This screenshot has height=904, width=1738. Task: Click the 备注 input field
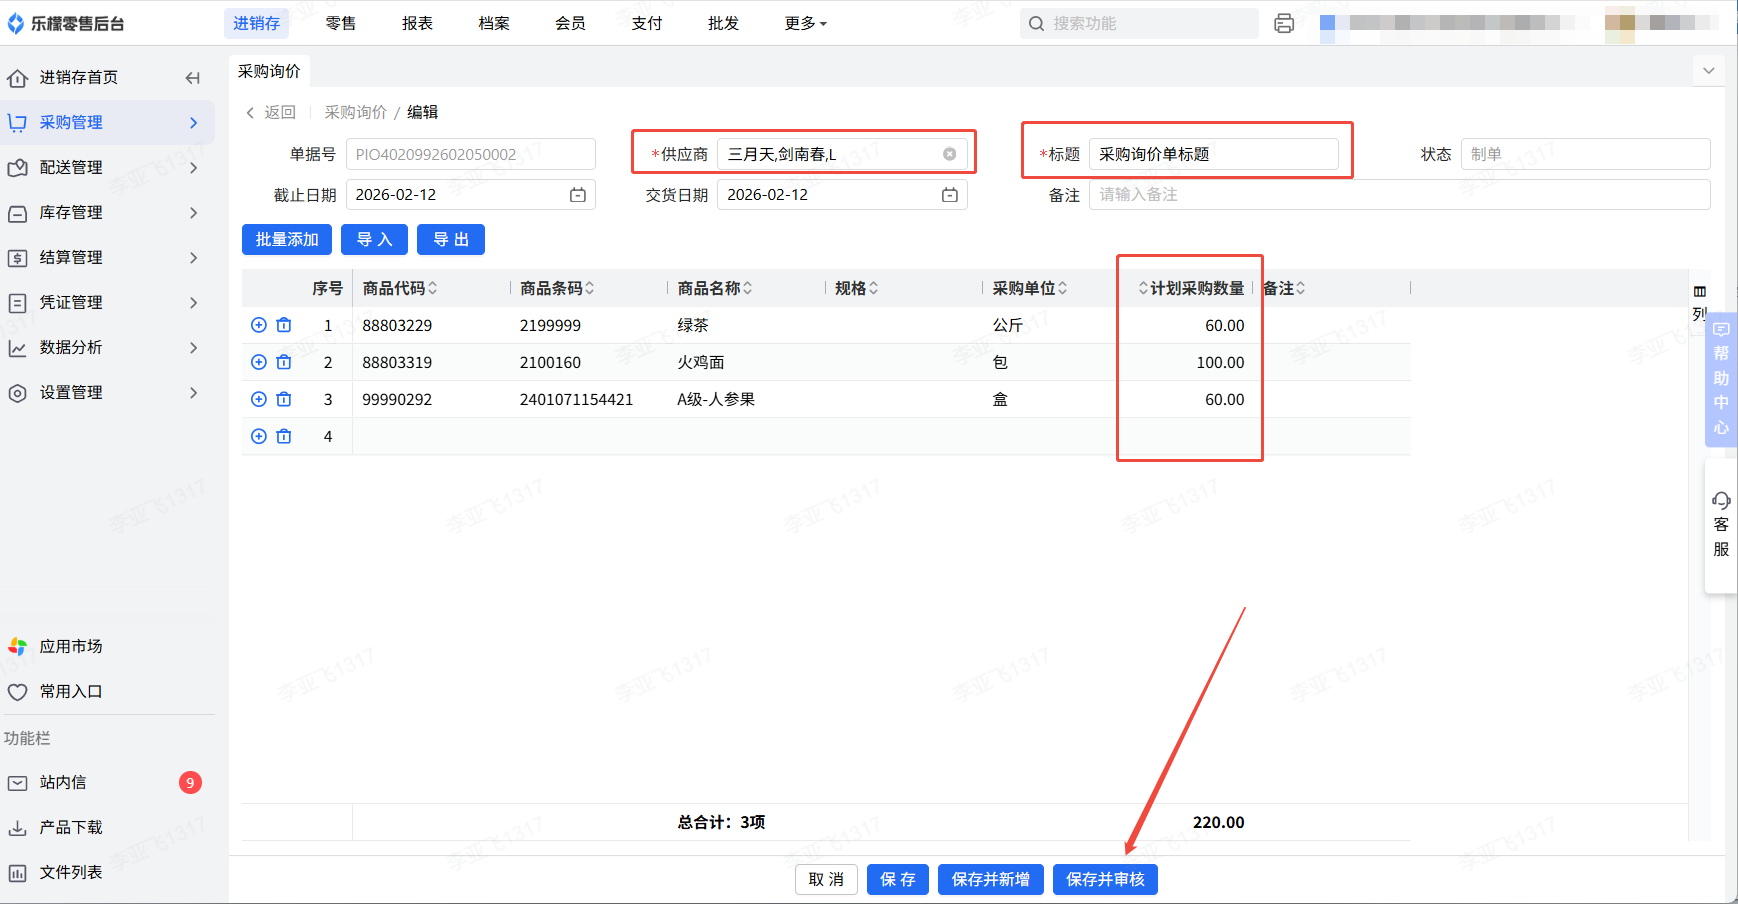click(x=1399, y=195)
